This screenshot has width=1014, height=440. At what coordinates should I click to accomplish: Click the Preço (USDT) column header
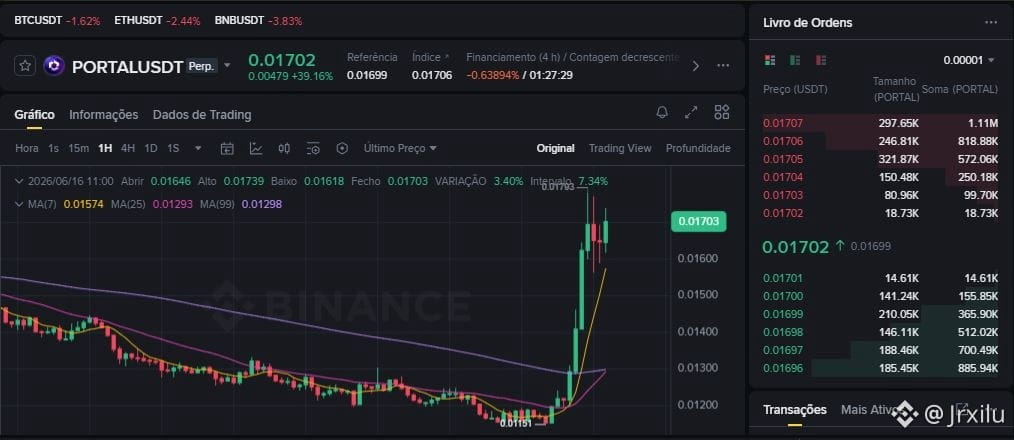[795, 89]
